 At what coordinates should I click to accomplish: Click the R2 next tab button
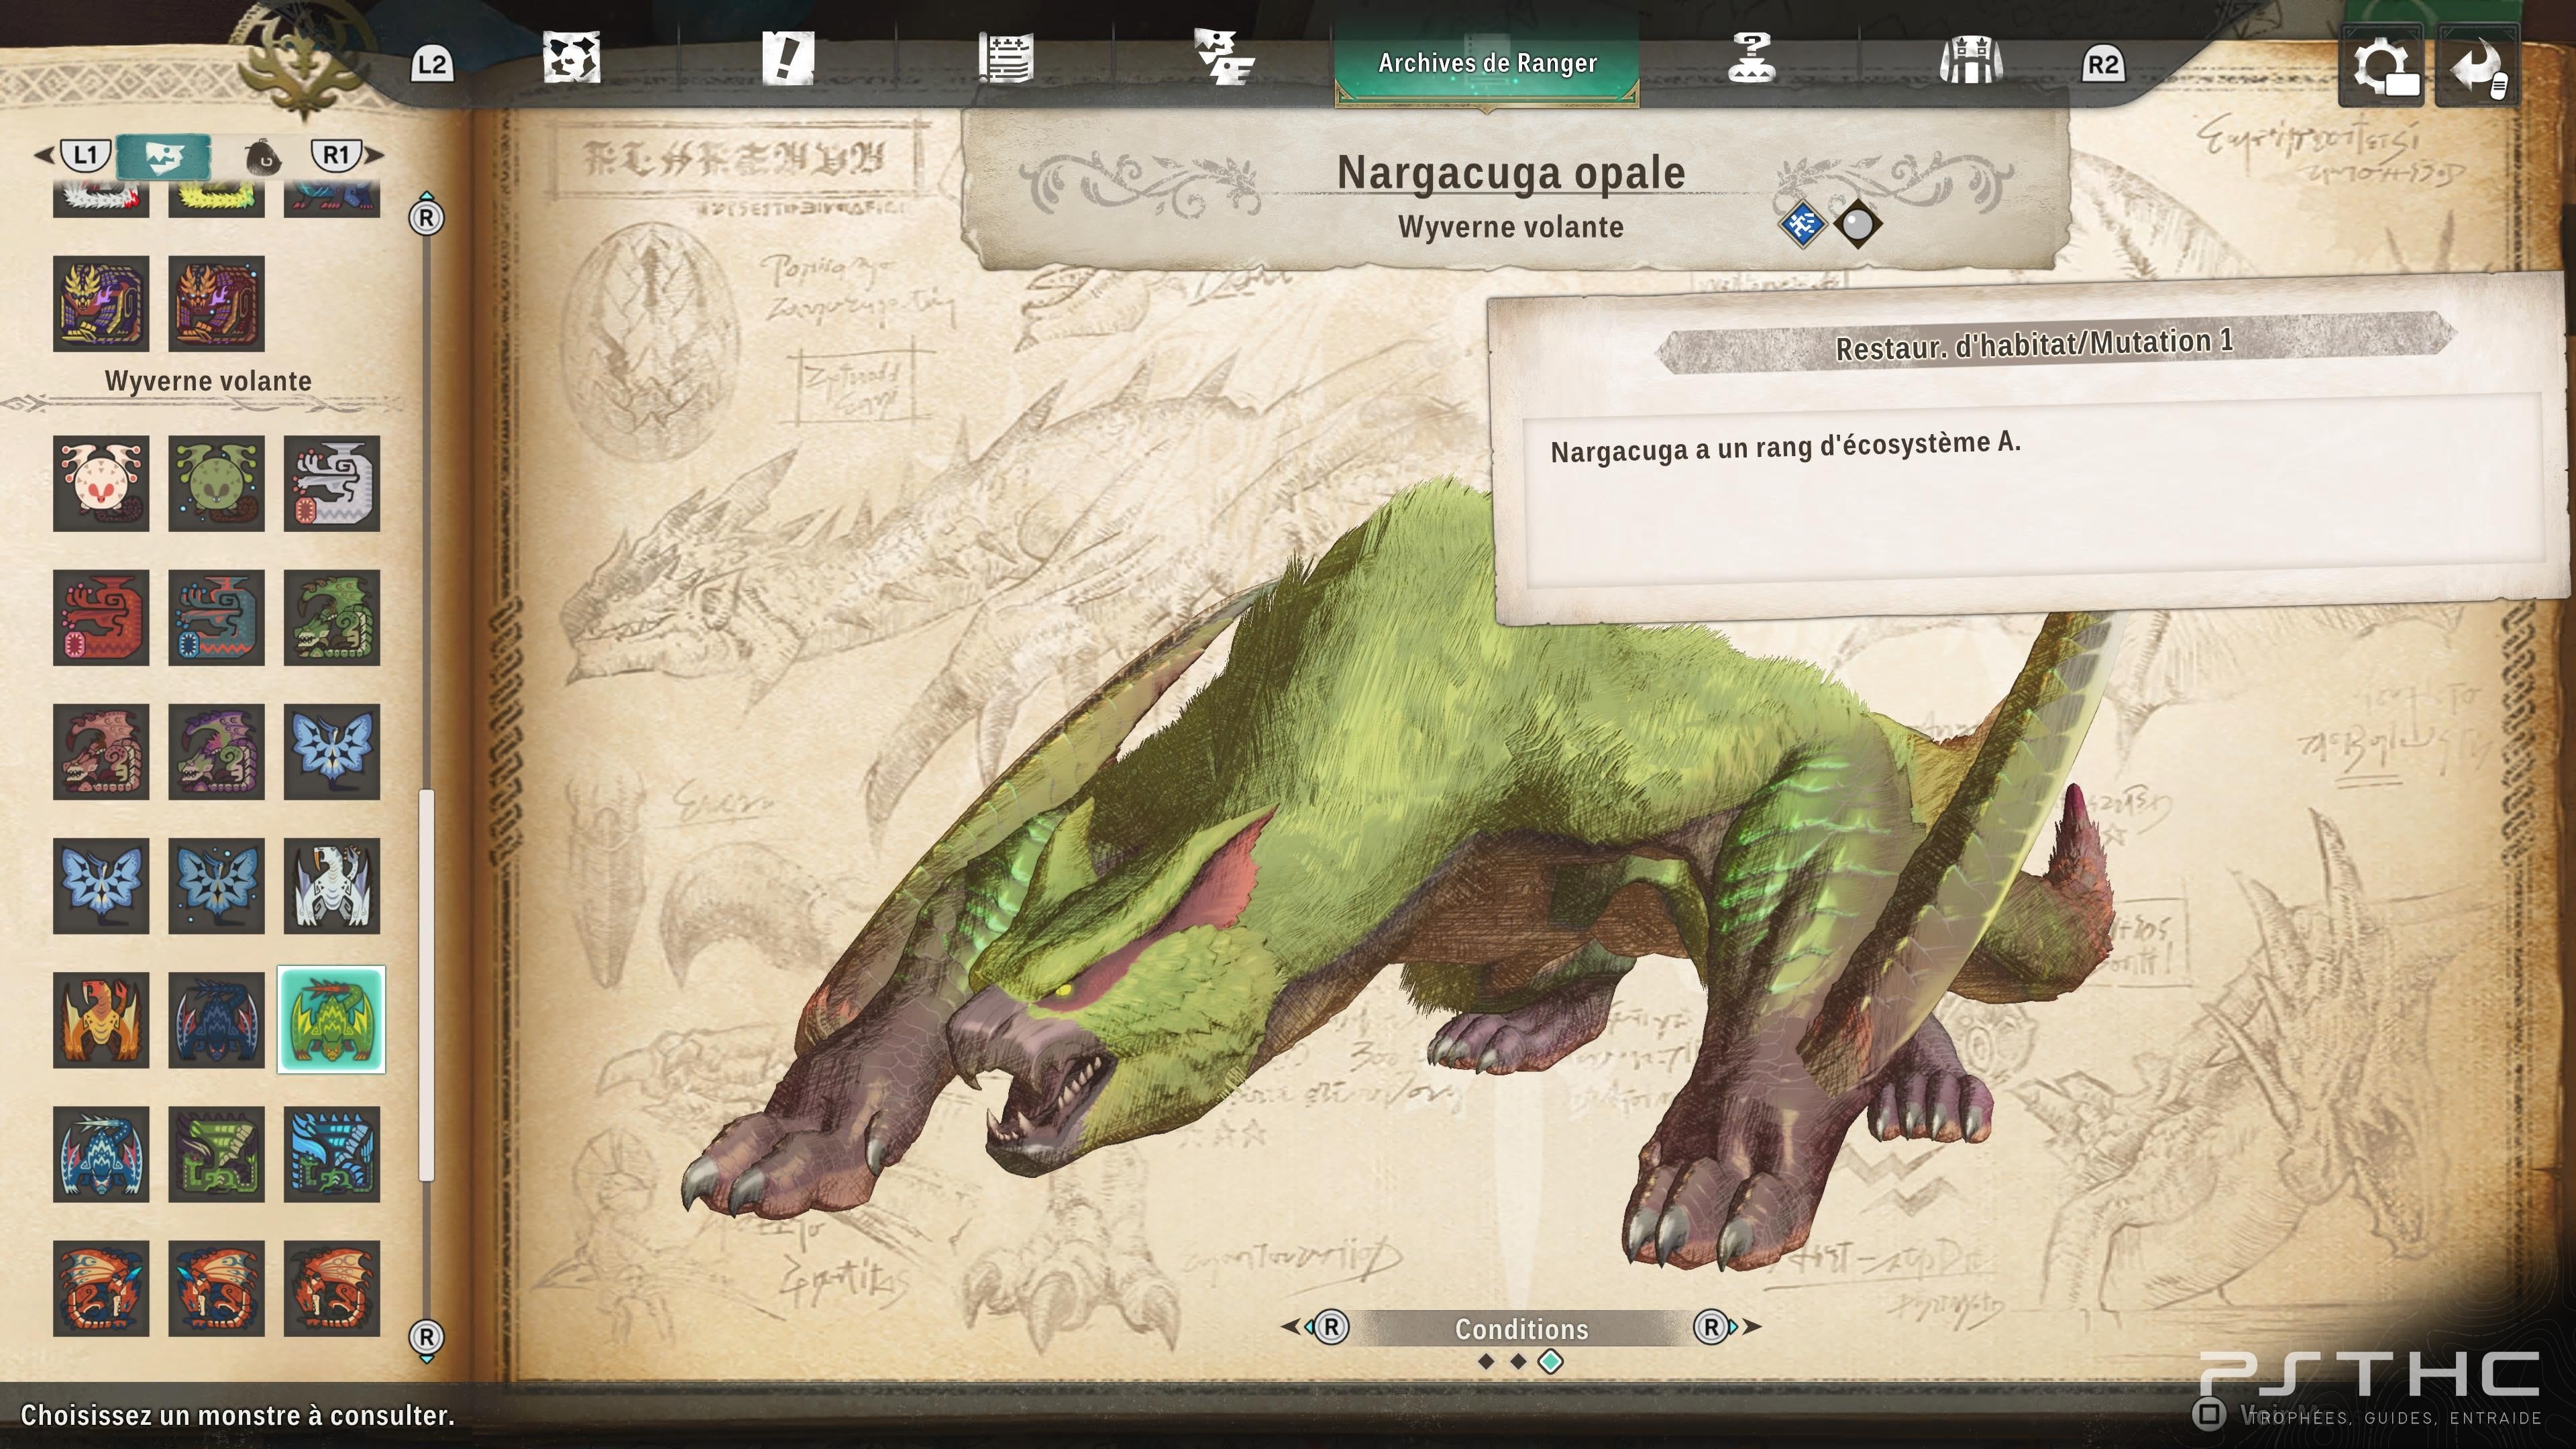pyautogui.click(x=2102, y=65)
